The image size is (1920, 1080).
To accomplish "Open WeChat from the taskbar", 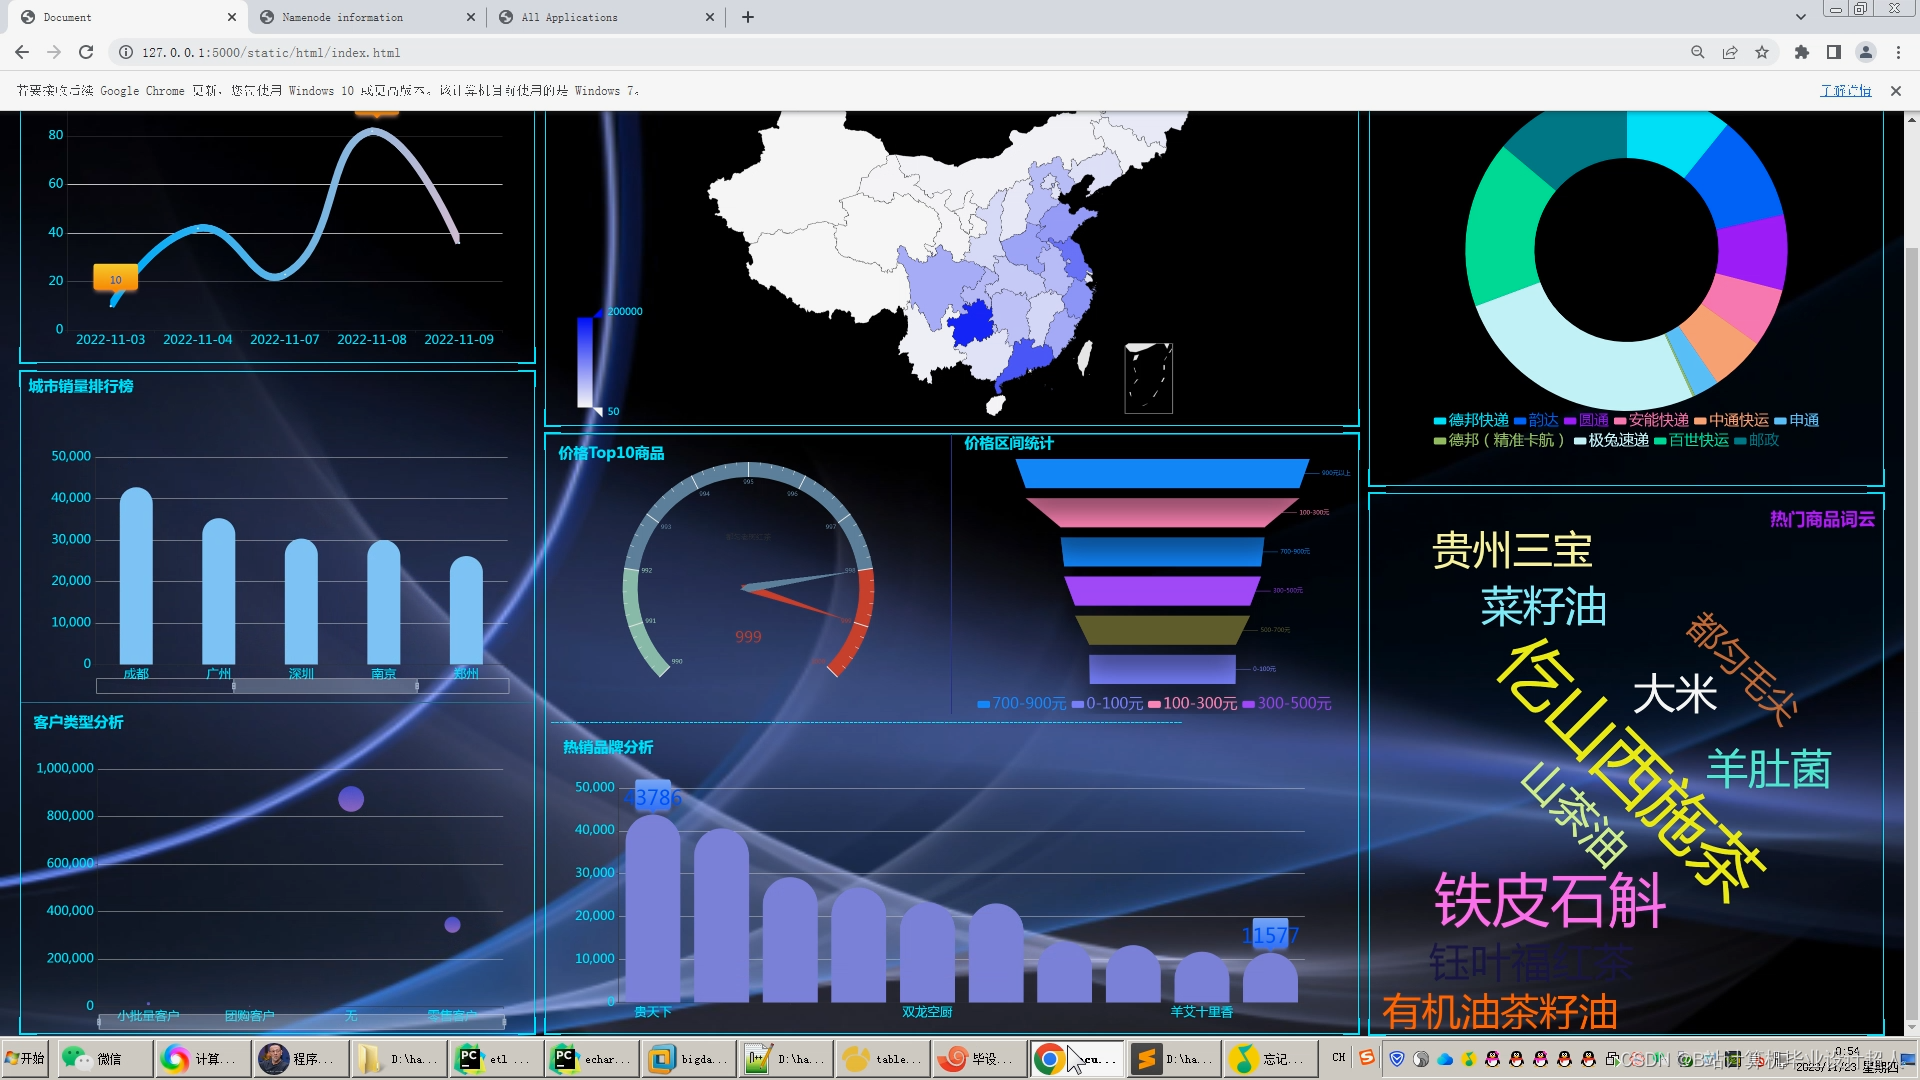I will (x=108, y=1058).
